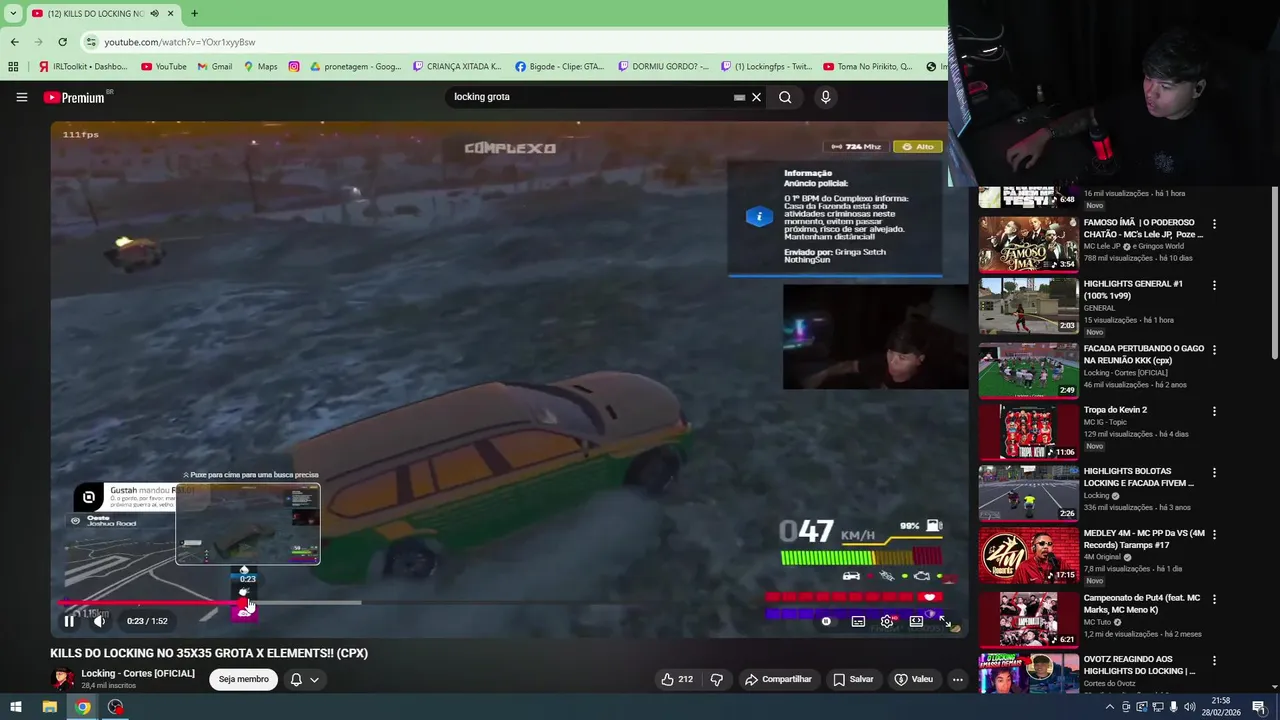1280x720 pixels.
Task: Open the site information icon in the address bar
Action: [x=91, y=42]
